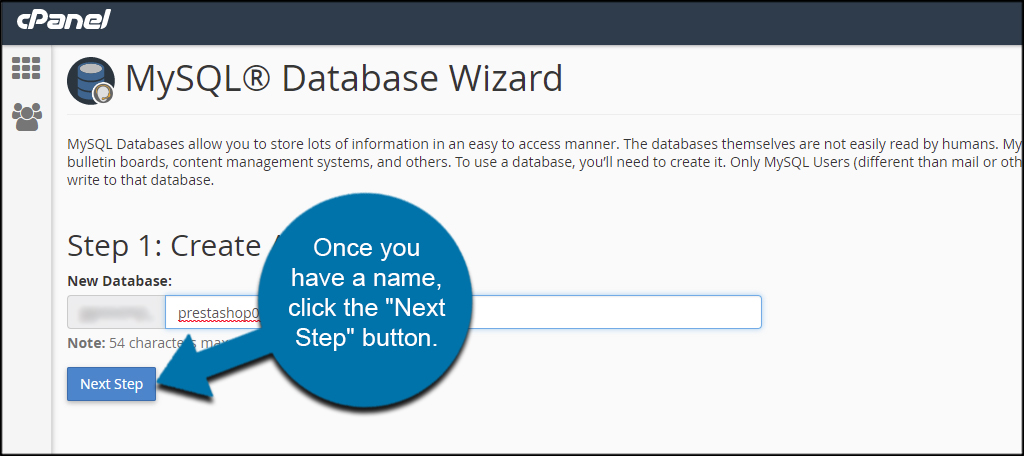The image size is (1024, 456).
Task: Click the MySQL® Database Wizard page title
Action: pos(344,79)
